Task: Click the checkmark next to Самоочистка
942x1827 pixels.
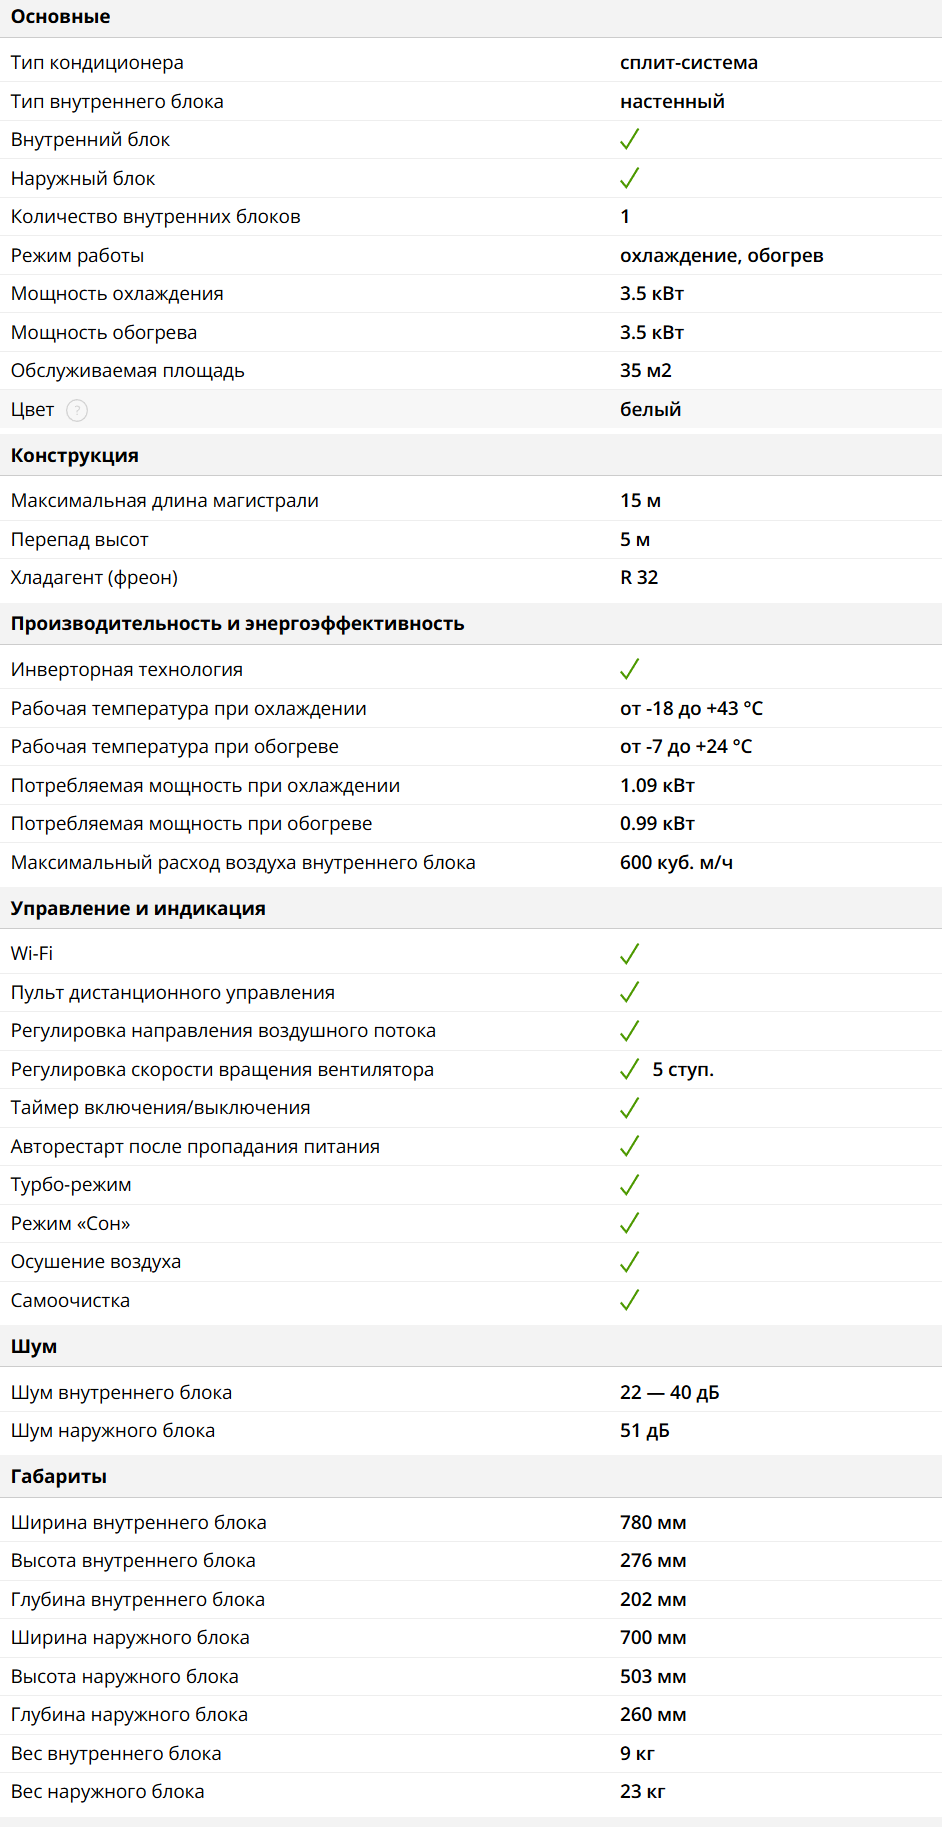Action: point(629,1300)
